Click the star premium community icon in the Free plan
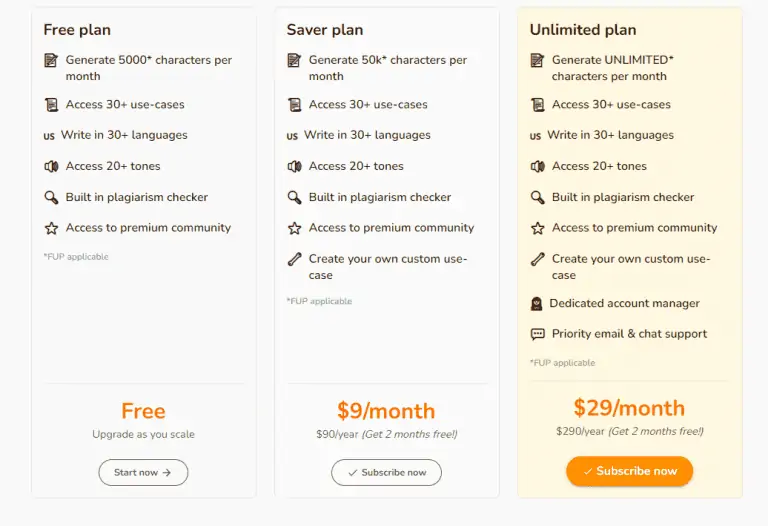 [x=51, y=228]
